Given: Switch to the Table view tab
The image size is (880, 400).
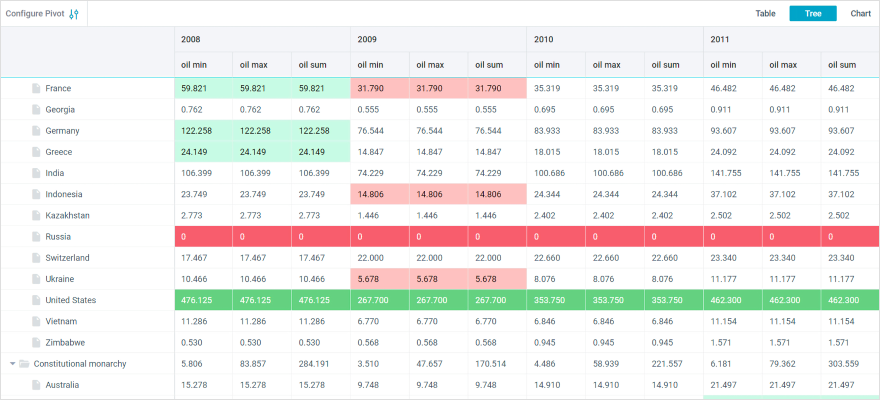Looking at the screenshot, I should (765, 14).
